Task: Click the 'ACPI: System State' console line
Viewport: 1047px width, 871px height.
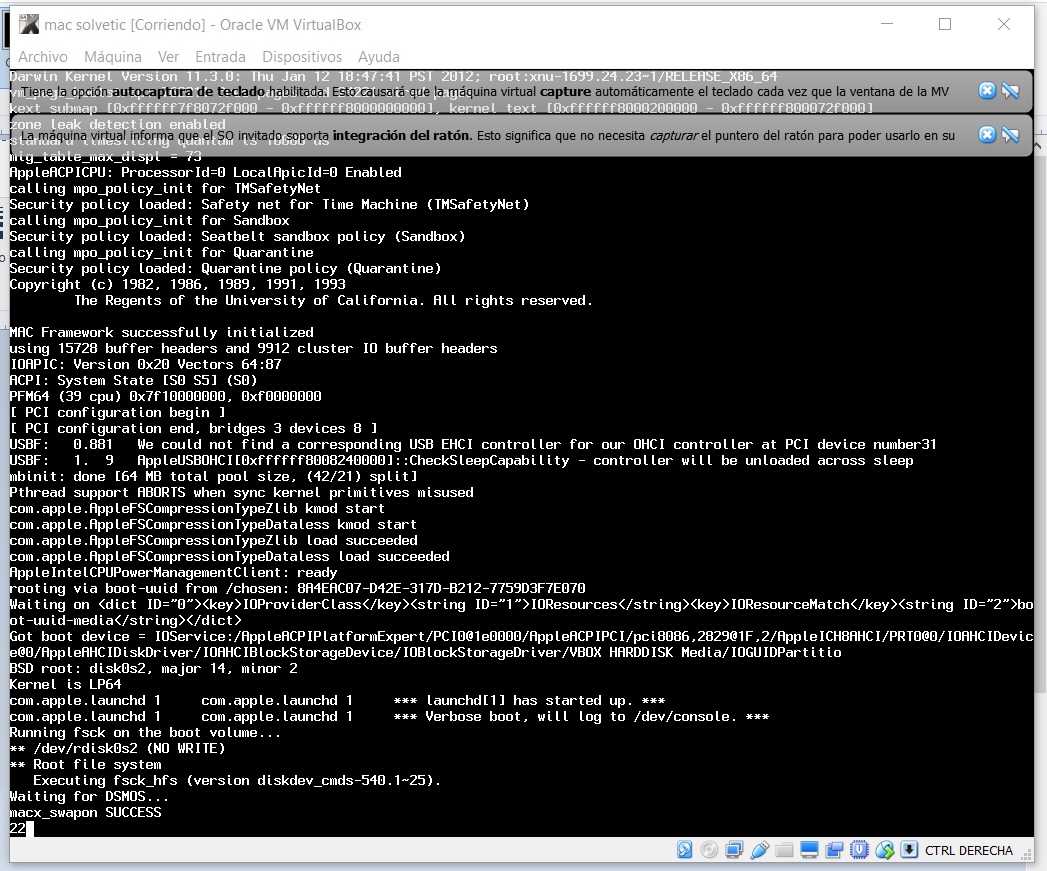Action: (134, 380)
